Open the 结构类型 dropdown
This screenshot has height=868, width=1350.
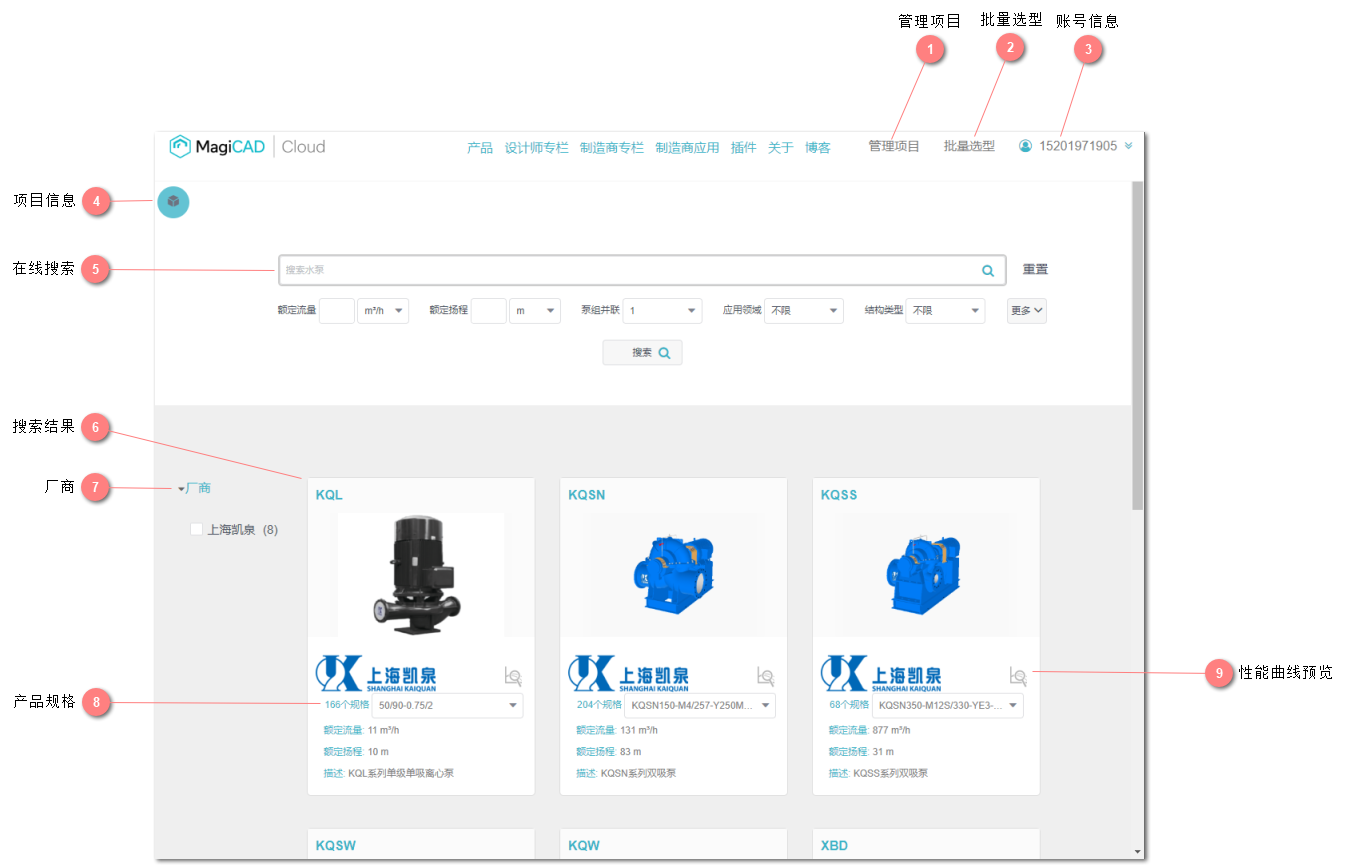coord(945,311)
